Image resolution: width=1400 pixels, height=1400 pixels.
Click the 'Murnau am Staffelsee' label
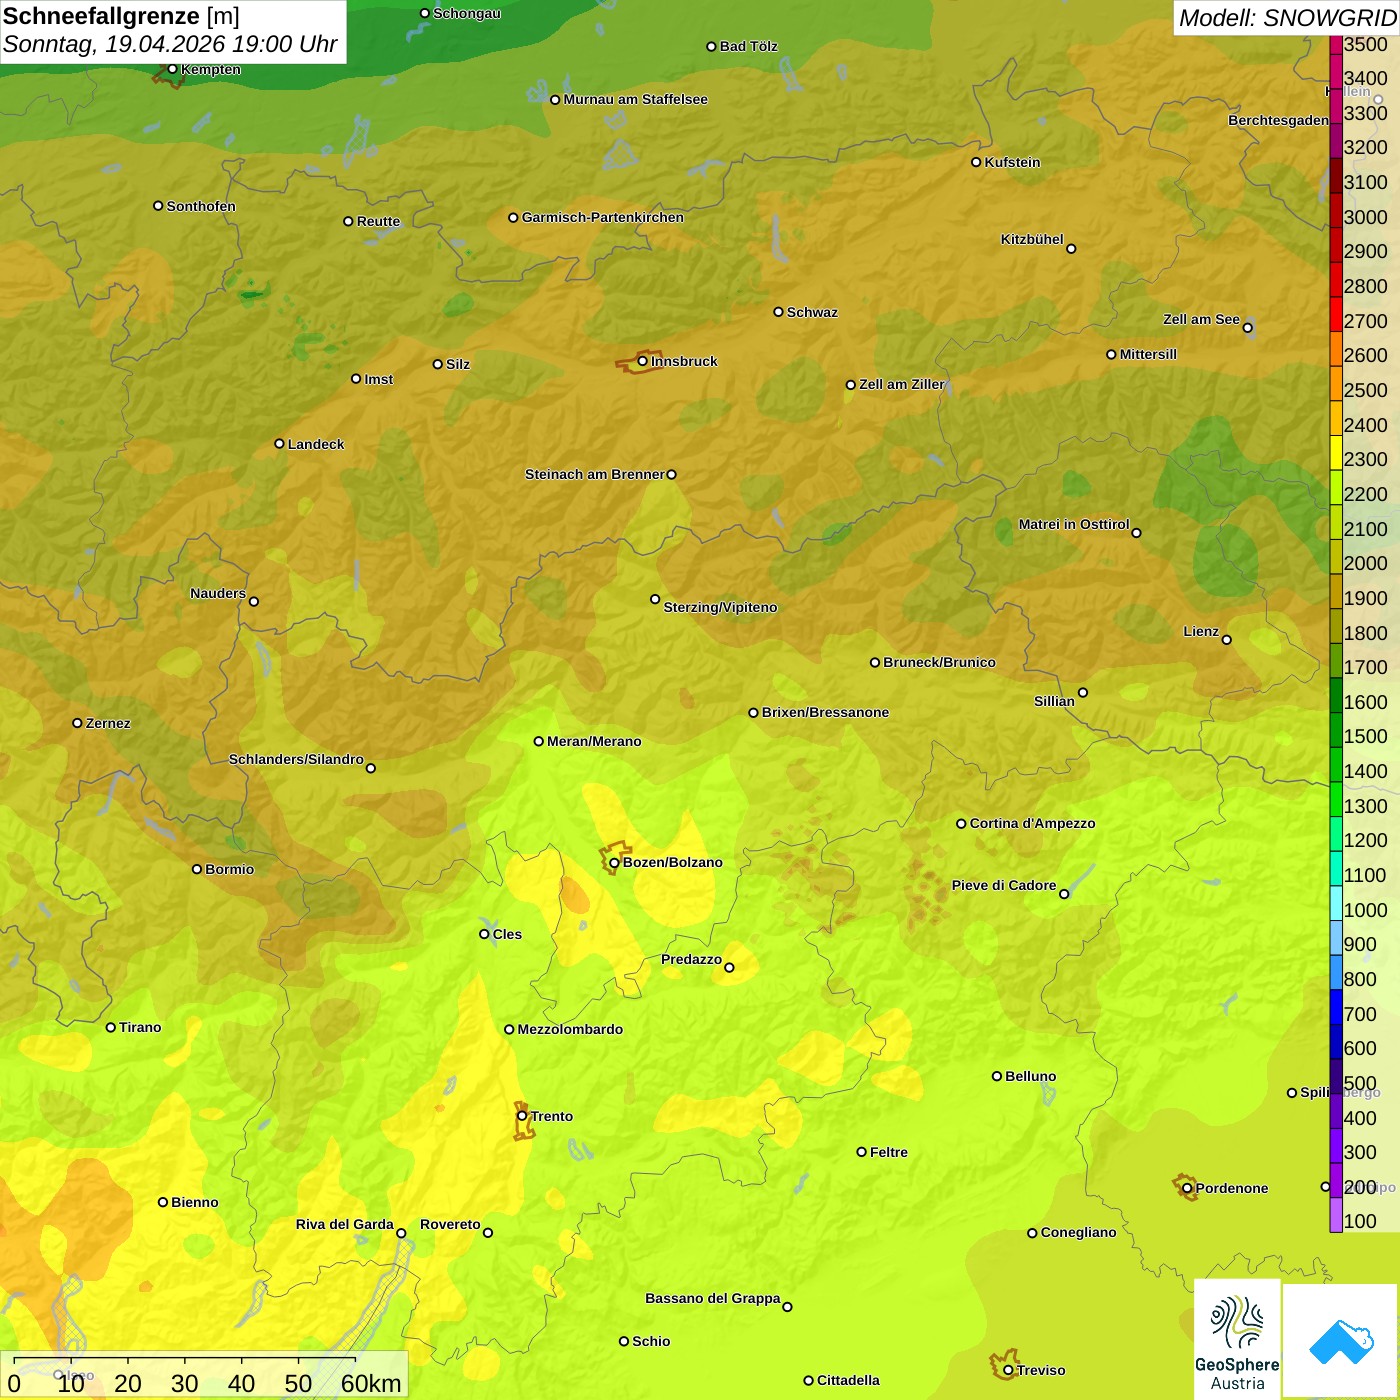point(635,99)
